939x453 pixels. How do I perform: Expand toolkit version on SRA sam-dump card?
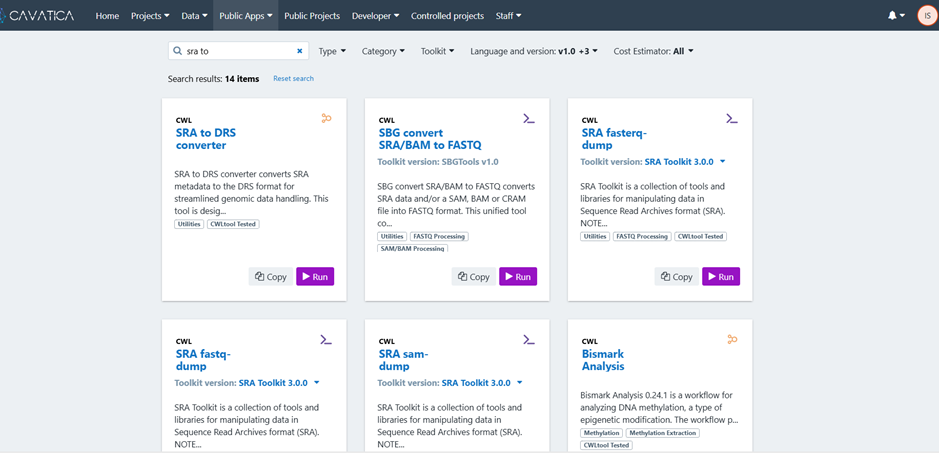click(520, 382)
